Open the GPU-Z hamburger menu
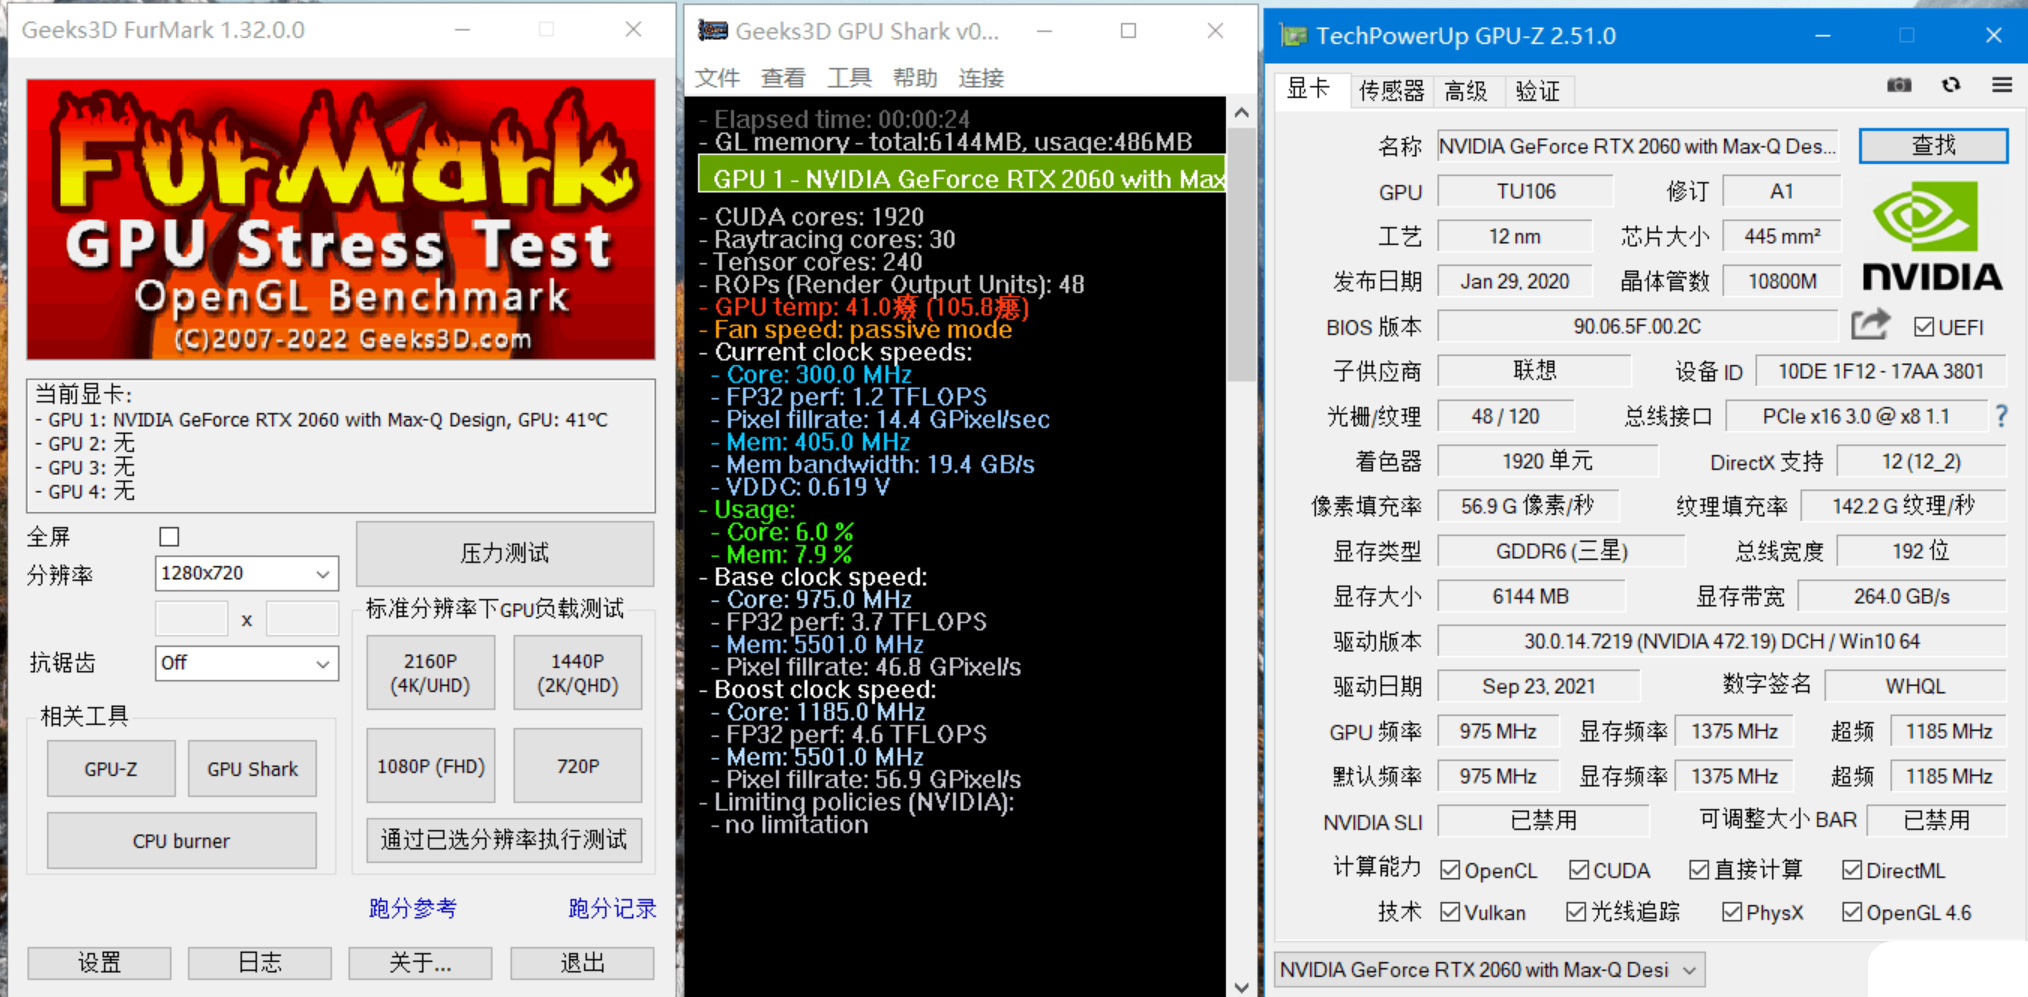 2002,86
